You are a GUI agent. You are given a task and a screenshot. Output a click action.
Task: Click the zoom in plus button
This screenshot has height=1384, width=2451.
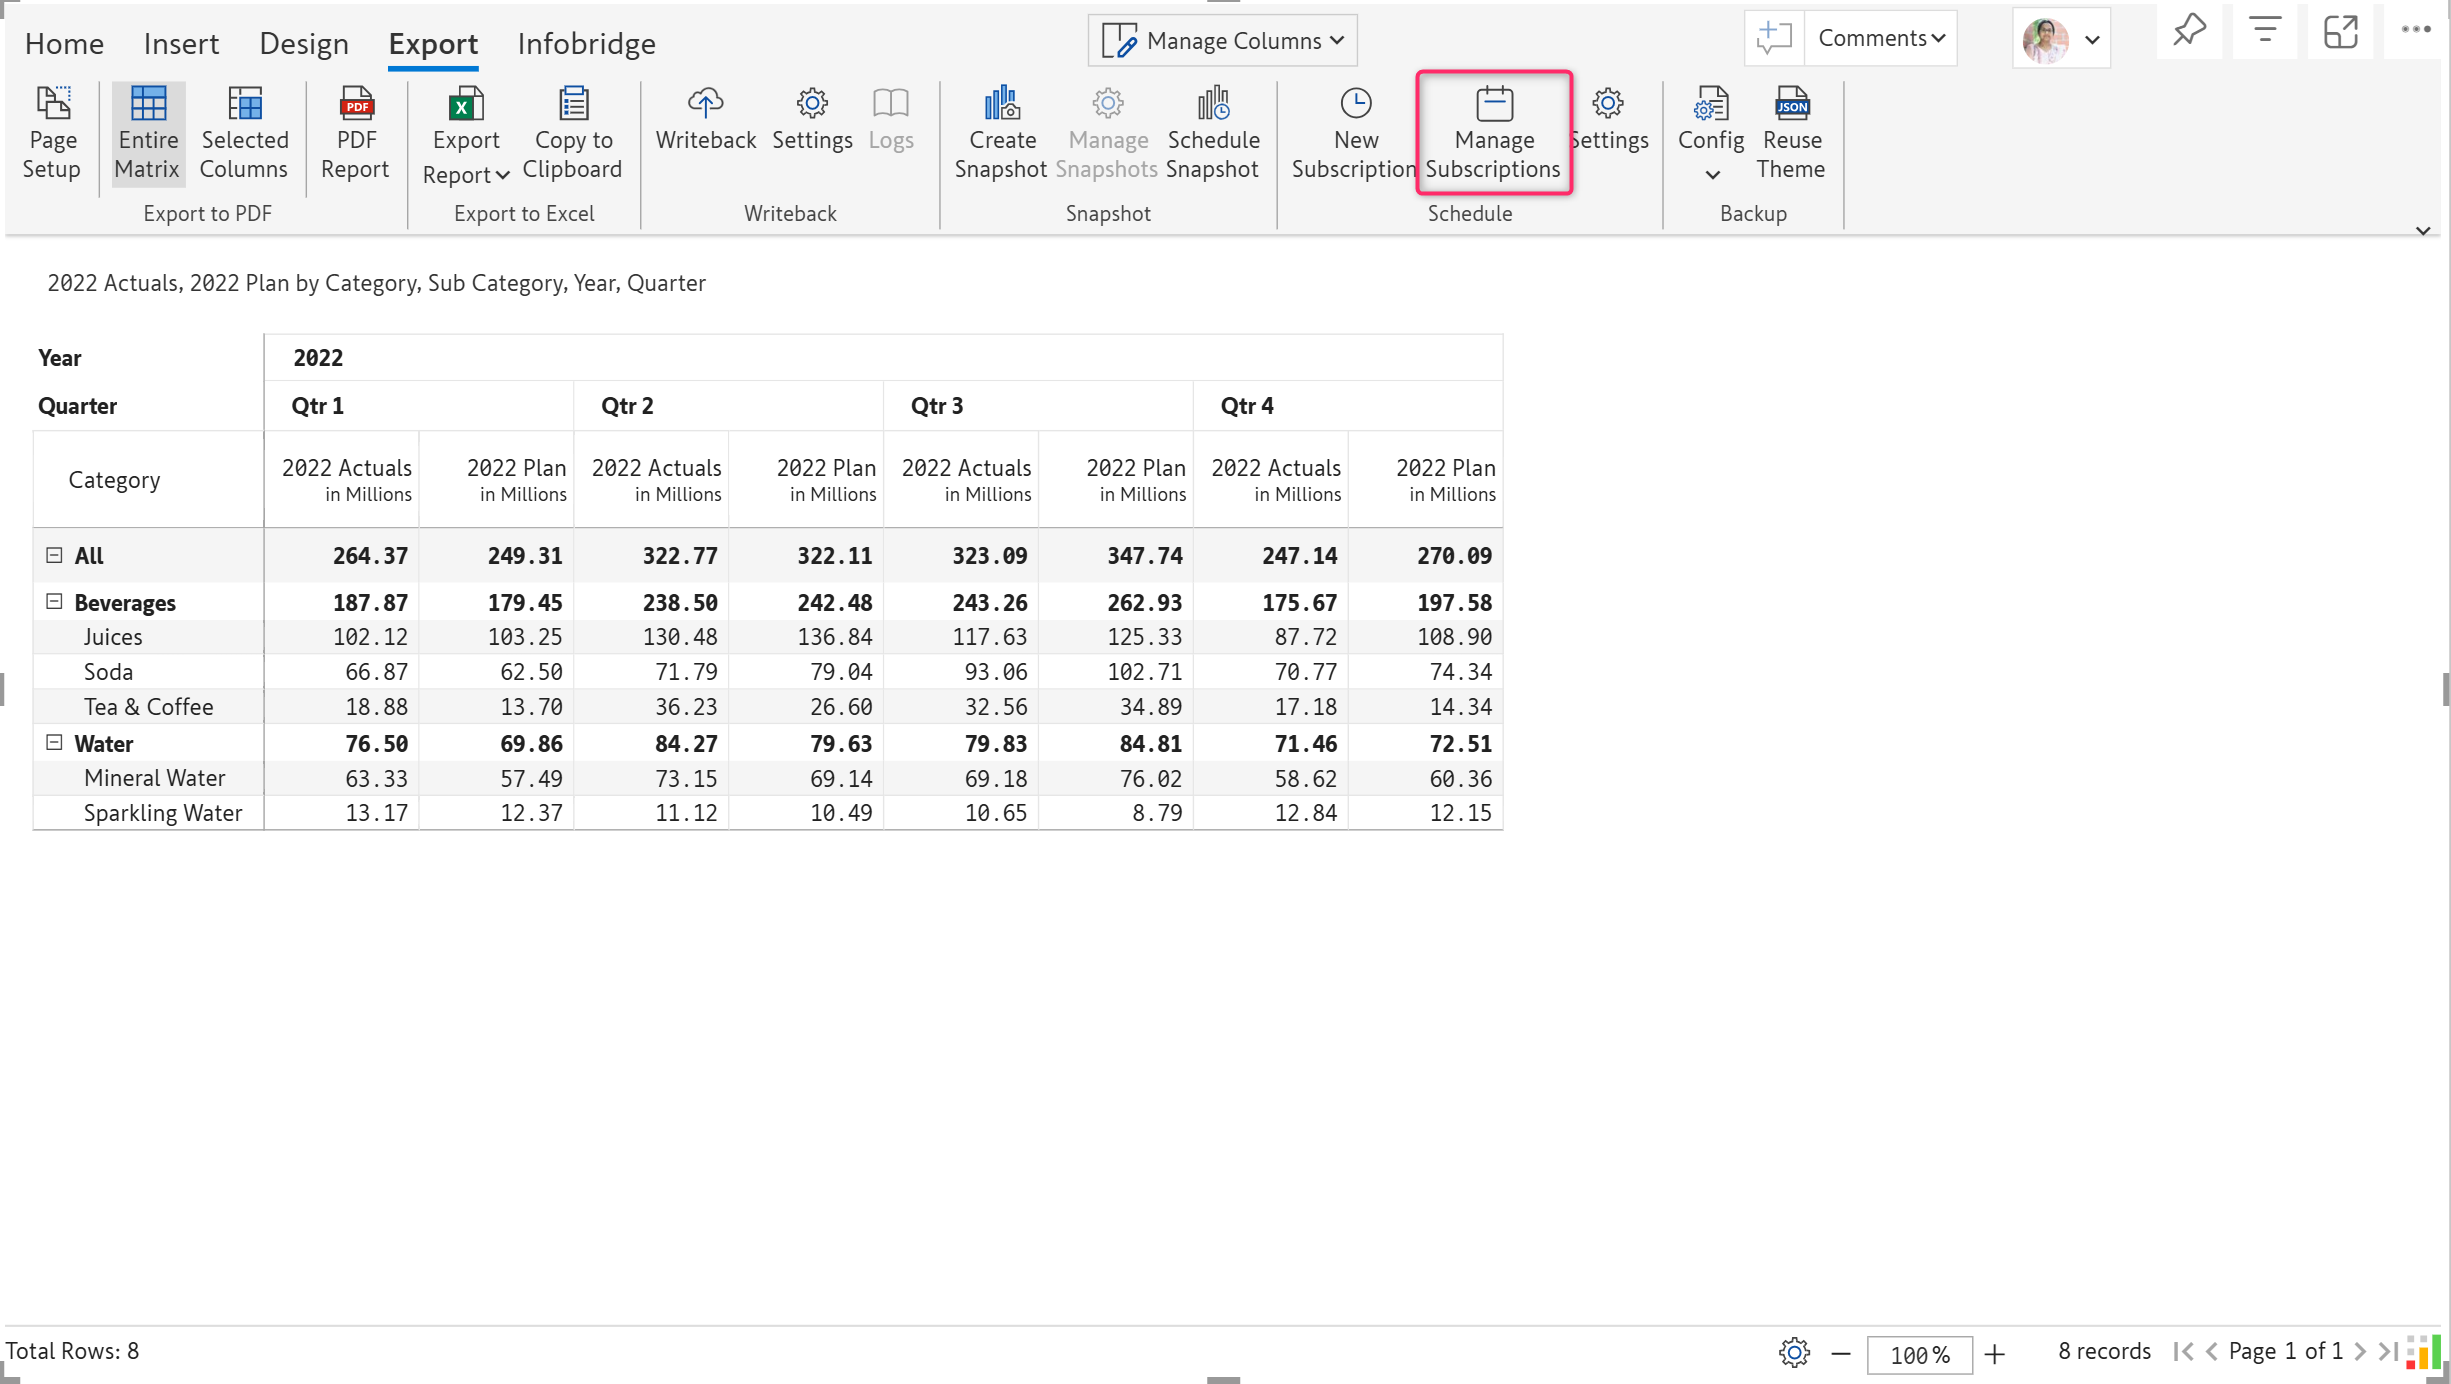[1995, 1354]
